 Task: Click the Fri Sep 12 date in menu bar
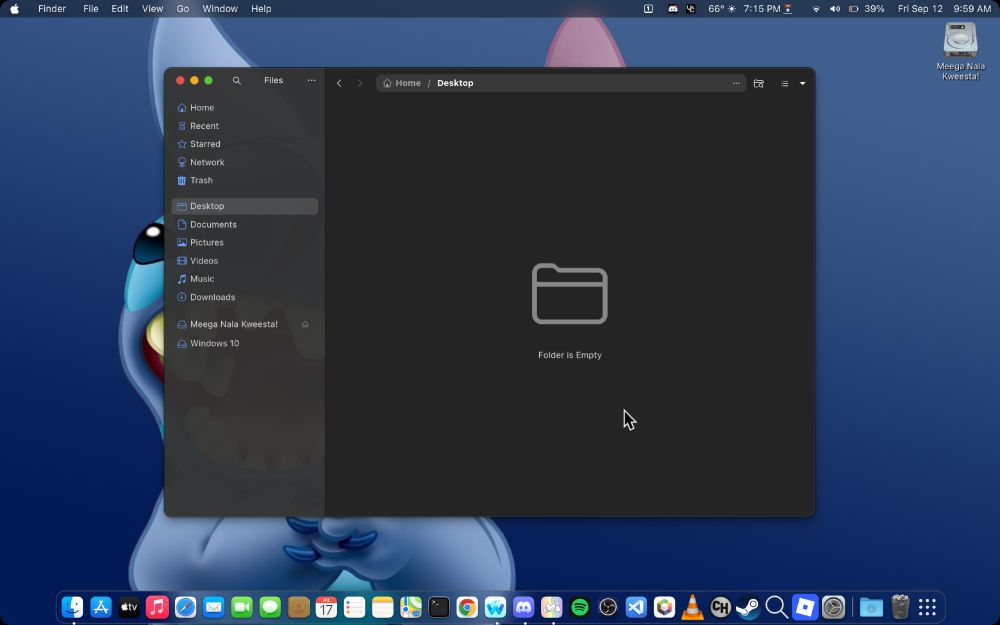920,9
